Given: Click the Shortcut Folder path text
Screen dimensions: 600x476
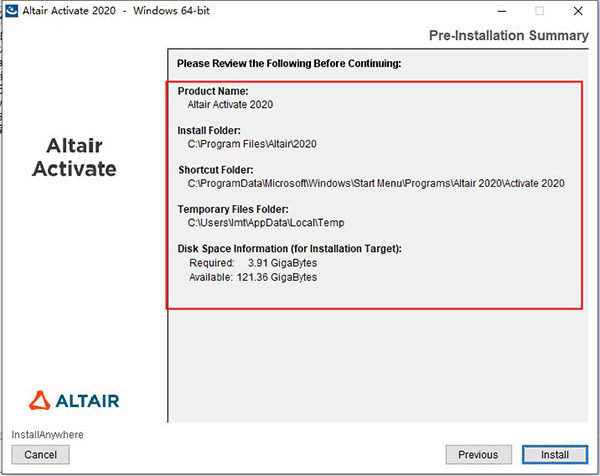Looking at the screenshot, I should coord(376,183).
